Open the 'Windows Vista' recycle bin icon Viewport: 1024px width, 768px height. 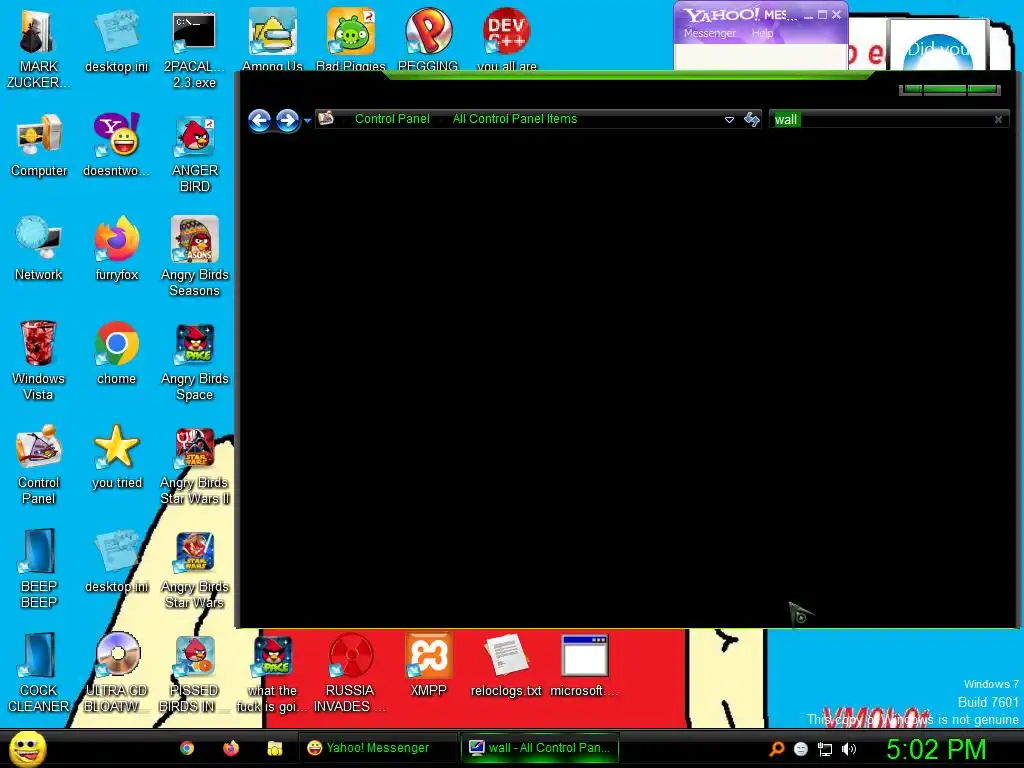(x=38, y=361)
